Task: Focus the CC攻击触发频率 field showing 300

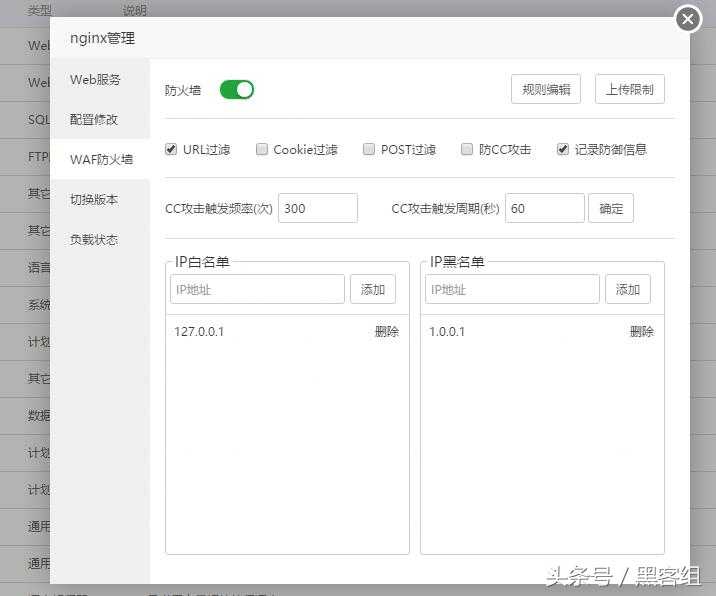Action: click(x=318, y=208)
